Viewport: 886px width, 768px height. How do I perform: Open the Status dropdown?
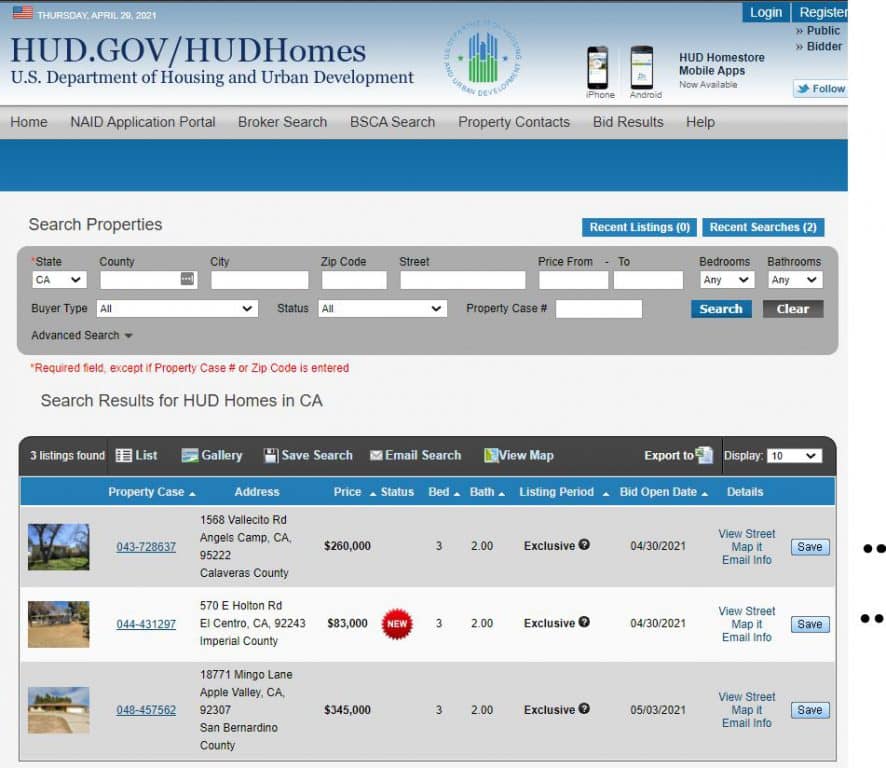[x=382, y=309]
